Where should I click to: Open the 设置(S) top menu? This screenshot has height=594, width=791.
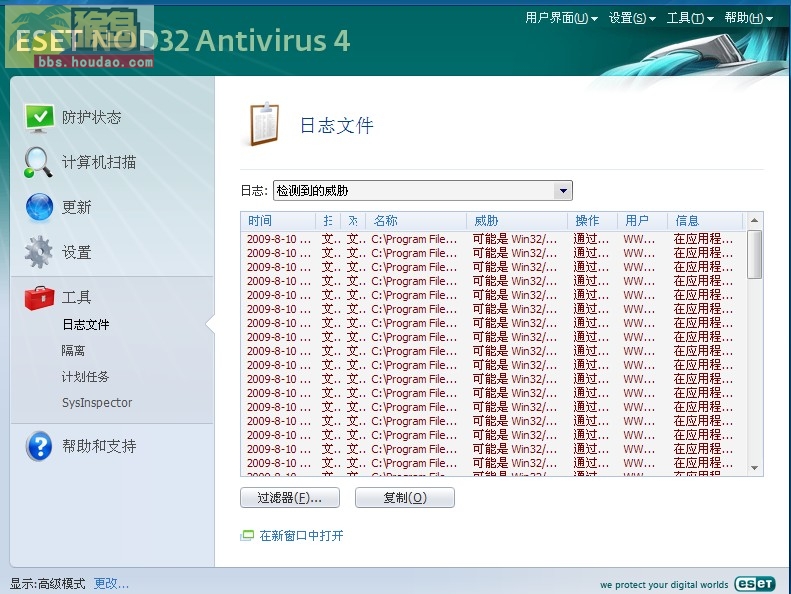[632, 18]
